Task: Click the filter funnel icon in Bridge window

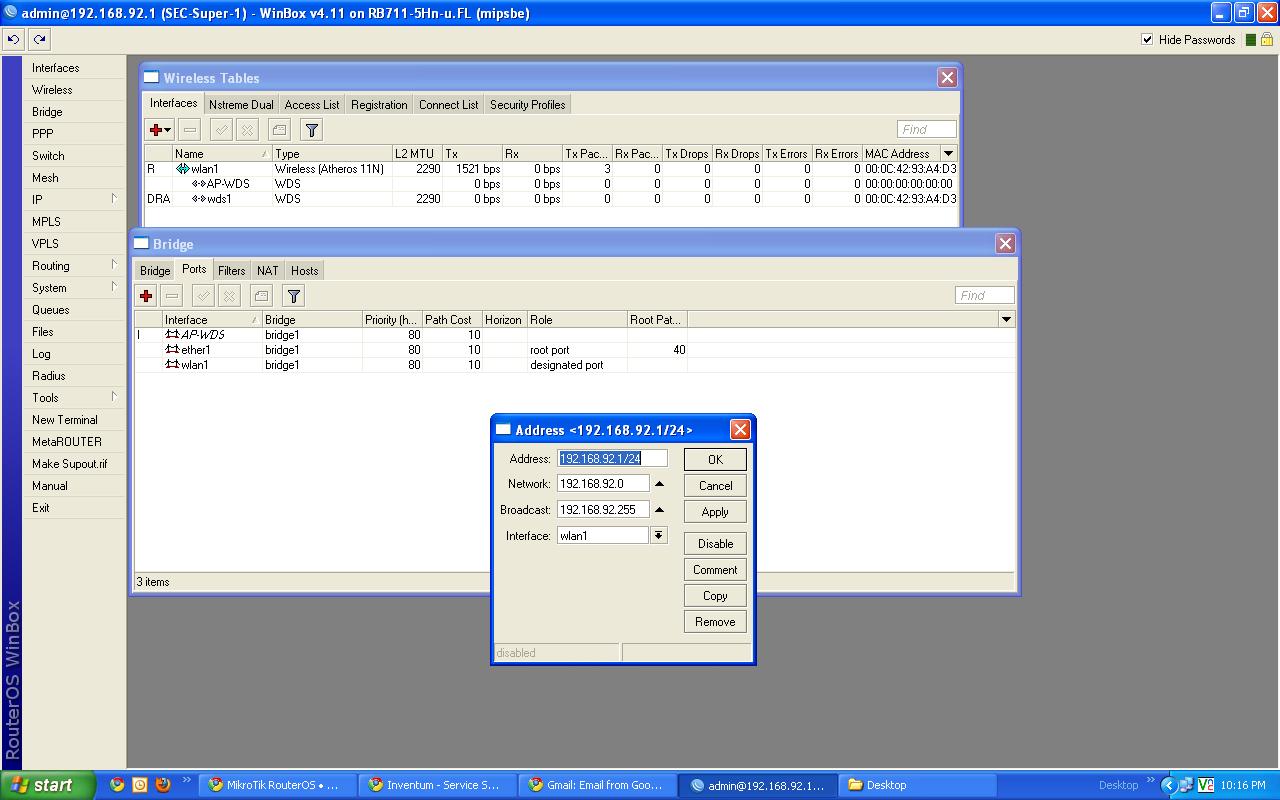Action: click(x=293, y=296)
